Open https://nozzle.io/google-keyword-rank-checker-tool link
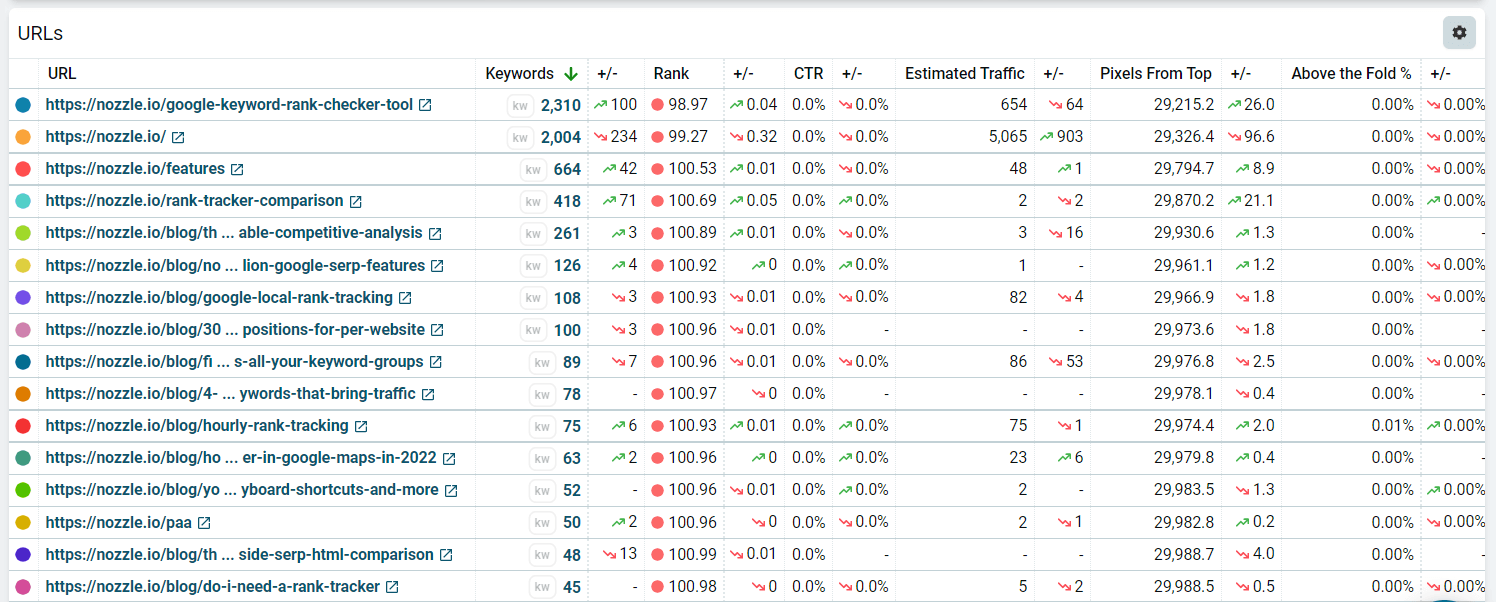Image resolution: width=1496 pixels, height=602 pixels. [x=229, y=105]
